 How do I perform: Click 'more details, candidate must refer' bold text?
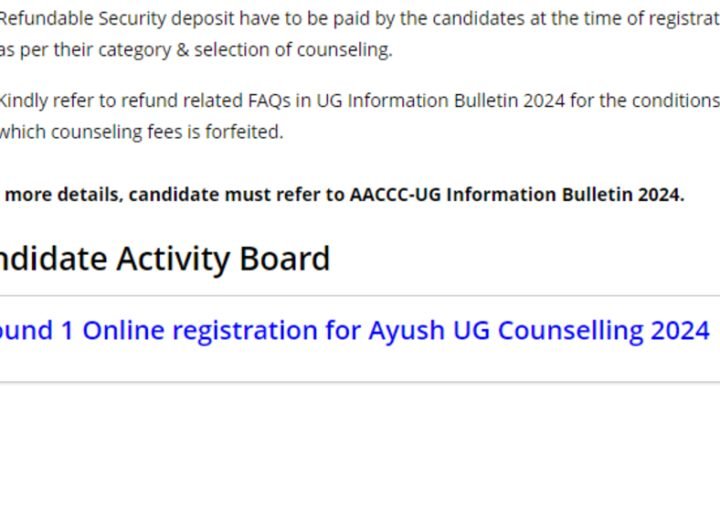tap(174, 195)
